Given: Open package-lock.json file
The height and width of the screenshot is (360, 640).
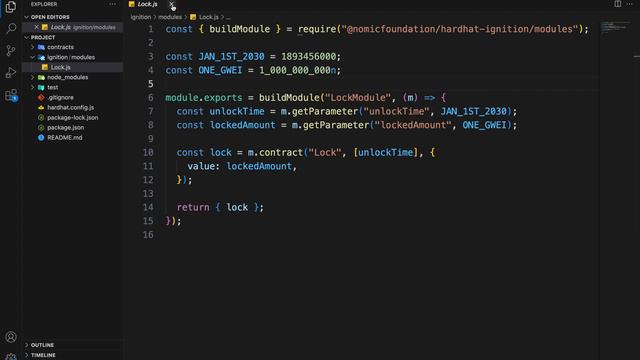Looking at the screenshot, I should (72, 118).
